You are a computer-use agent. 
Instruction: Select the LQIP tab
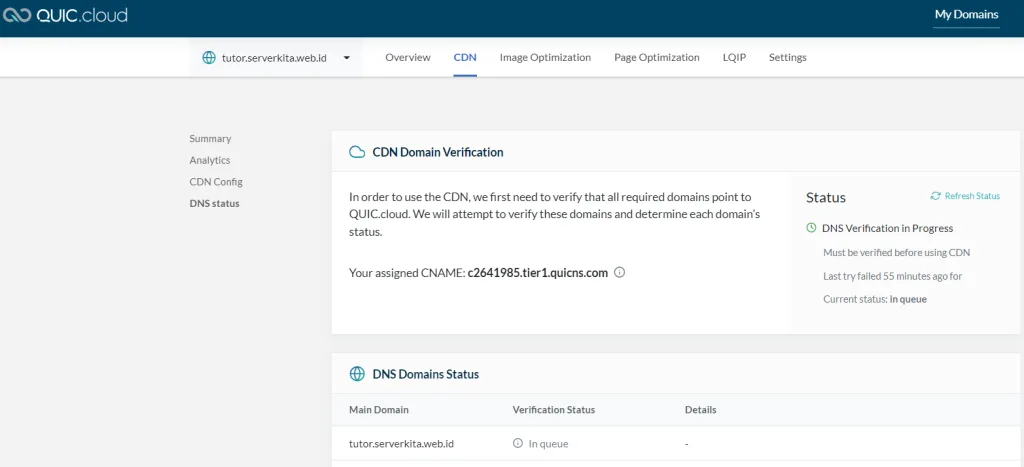(734, 58)
